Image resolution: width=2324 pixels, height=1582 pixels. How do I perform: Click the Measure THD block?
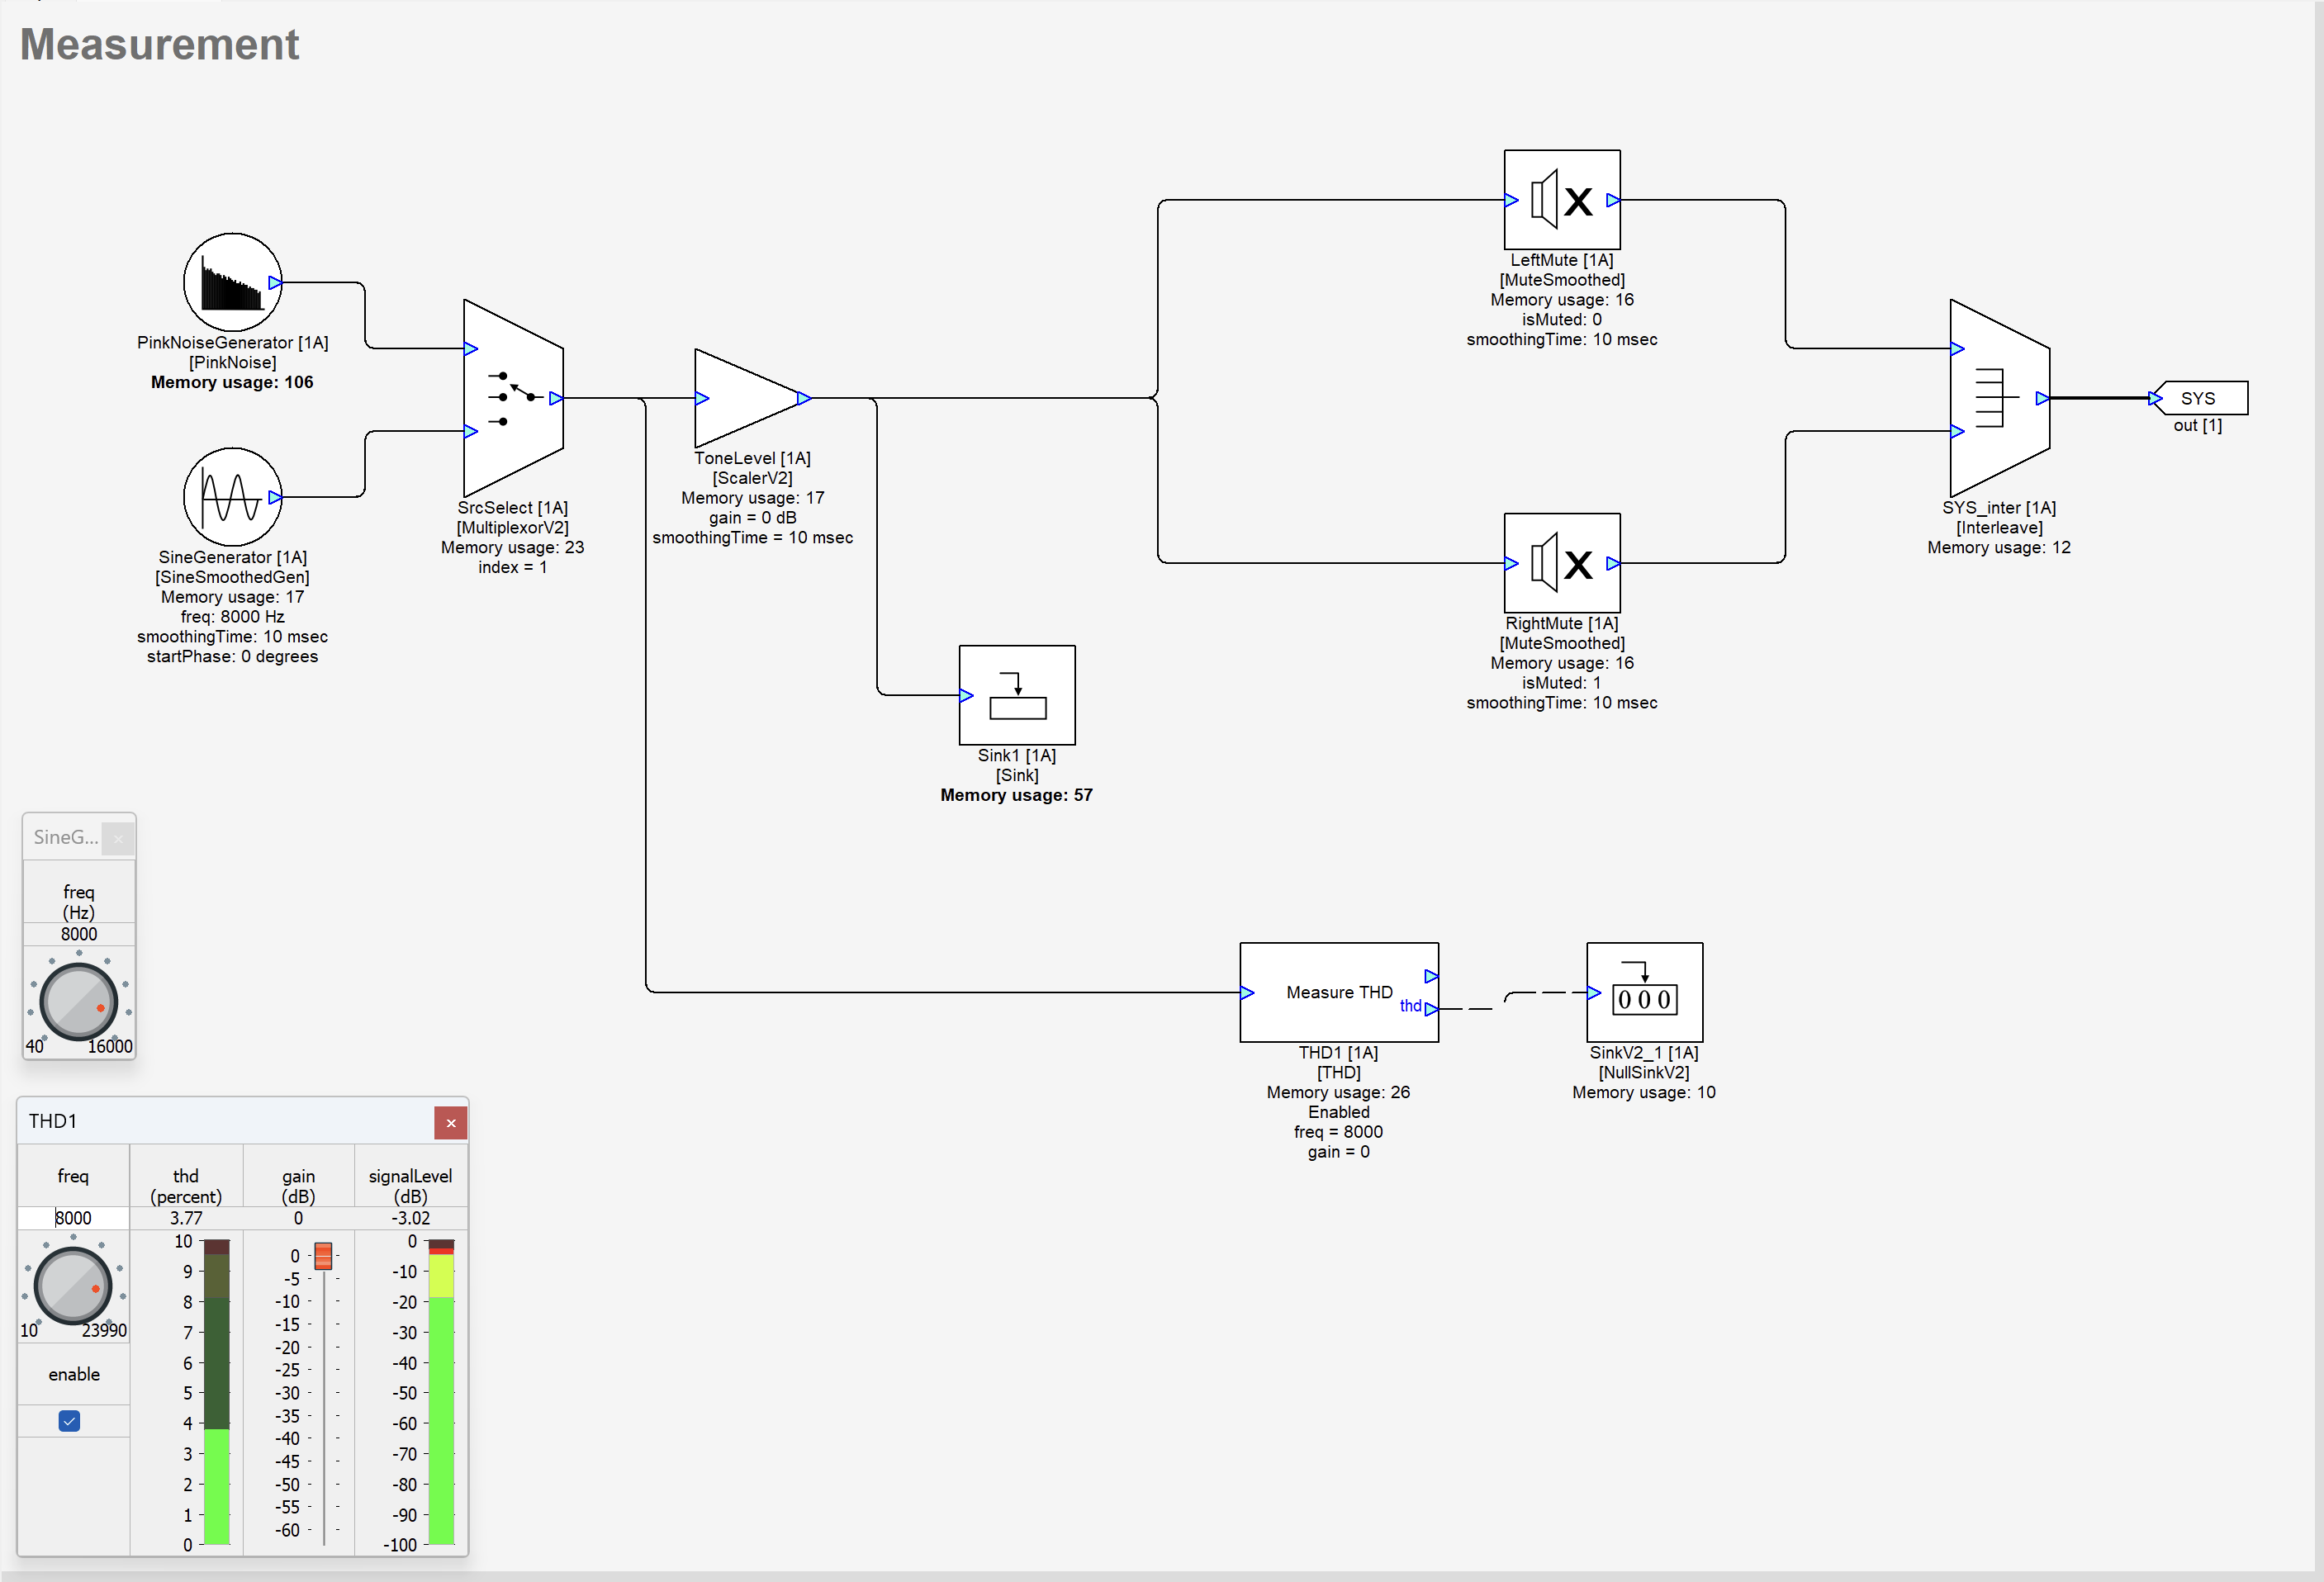coord(1338,992)
